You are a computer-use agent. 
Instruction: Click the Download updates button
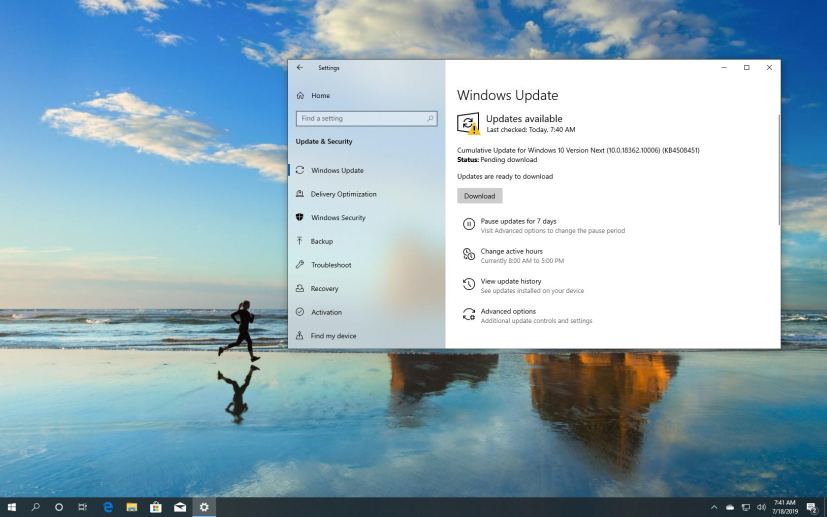(x=479, y=196)
